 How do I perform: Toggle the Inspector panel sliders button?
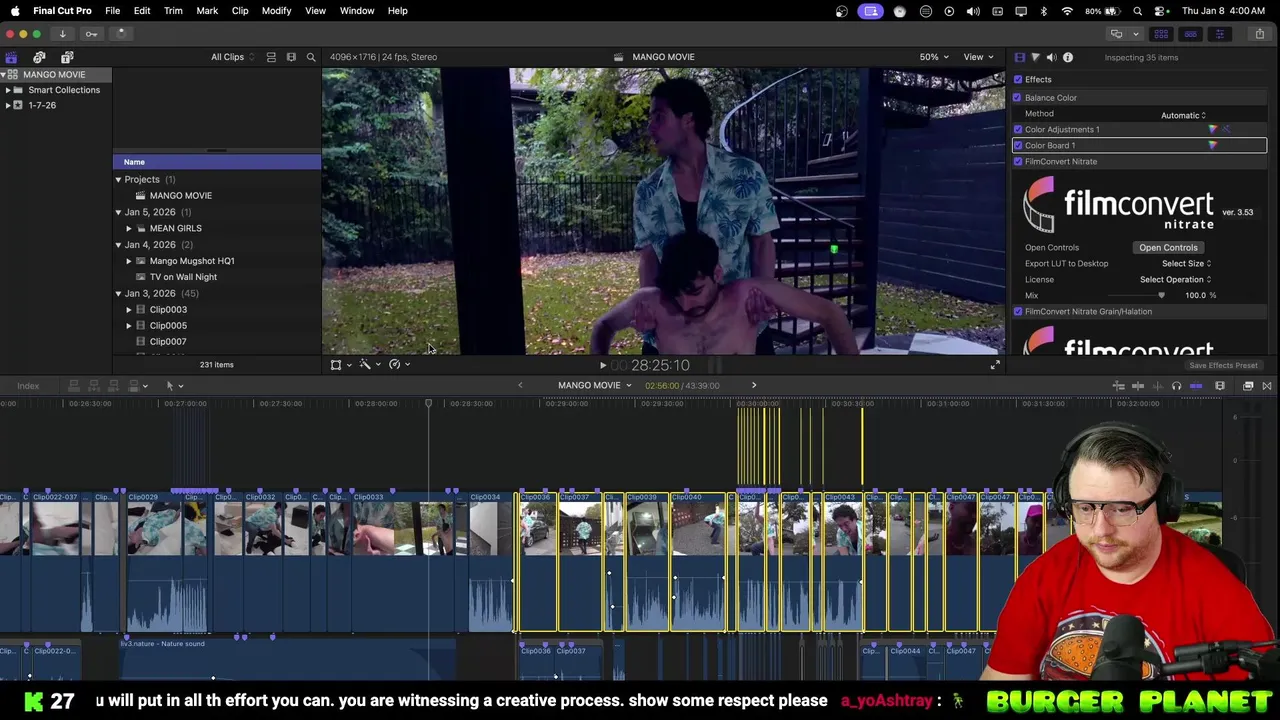pyautogui.click(x=1219, y=33)
